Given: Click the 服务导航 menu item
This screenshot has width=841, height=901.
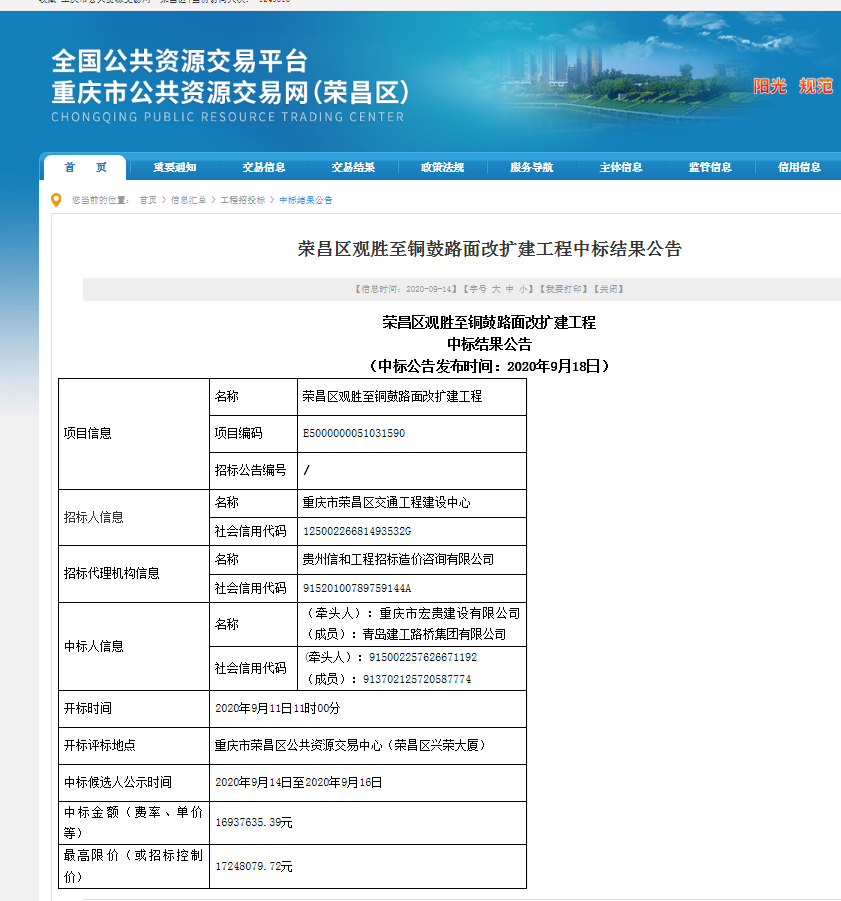Looking at the screenshot, I should 531,167.
